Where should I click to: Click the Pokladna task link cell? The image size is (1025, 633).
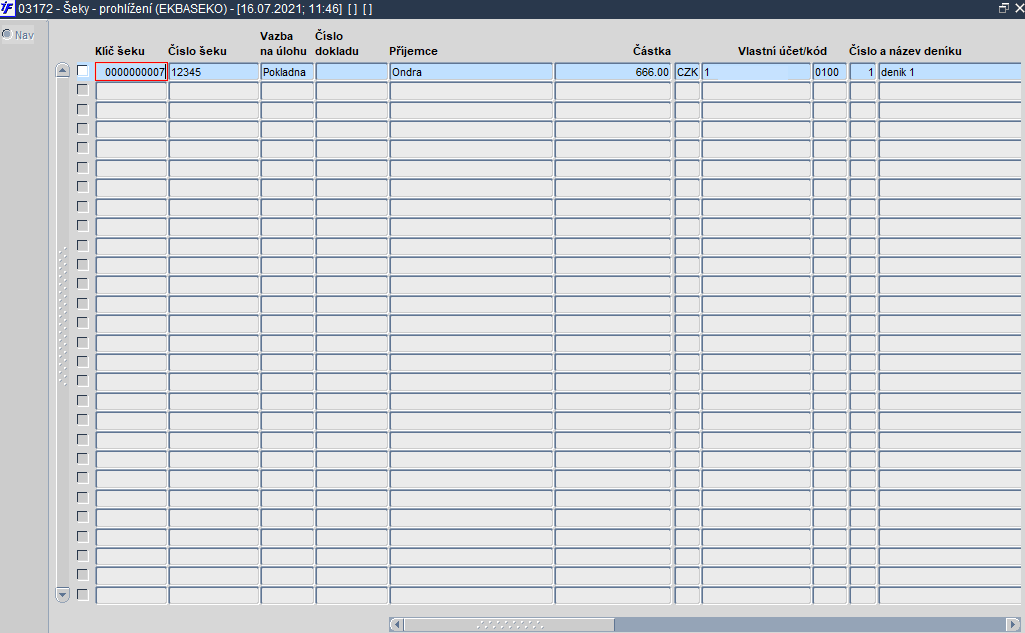pos(287,72)
